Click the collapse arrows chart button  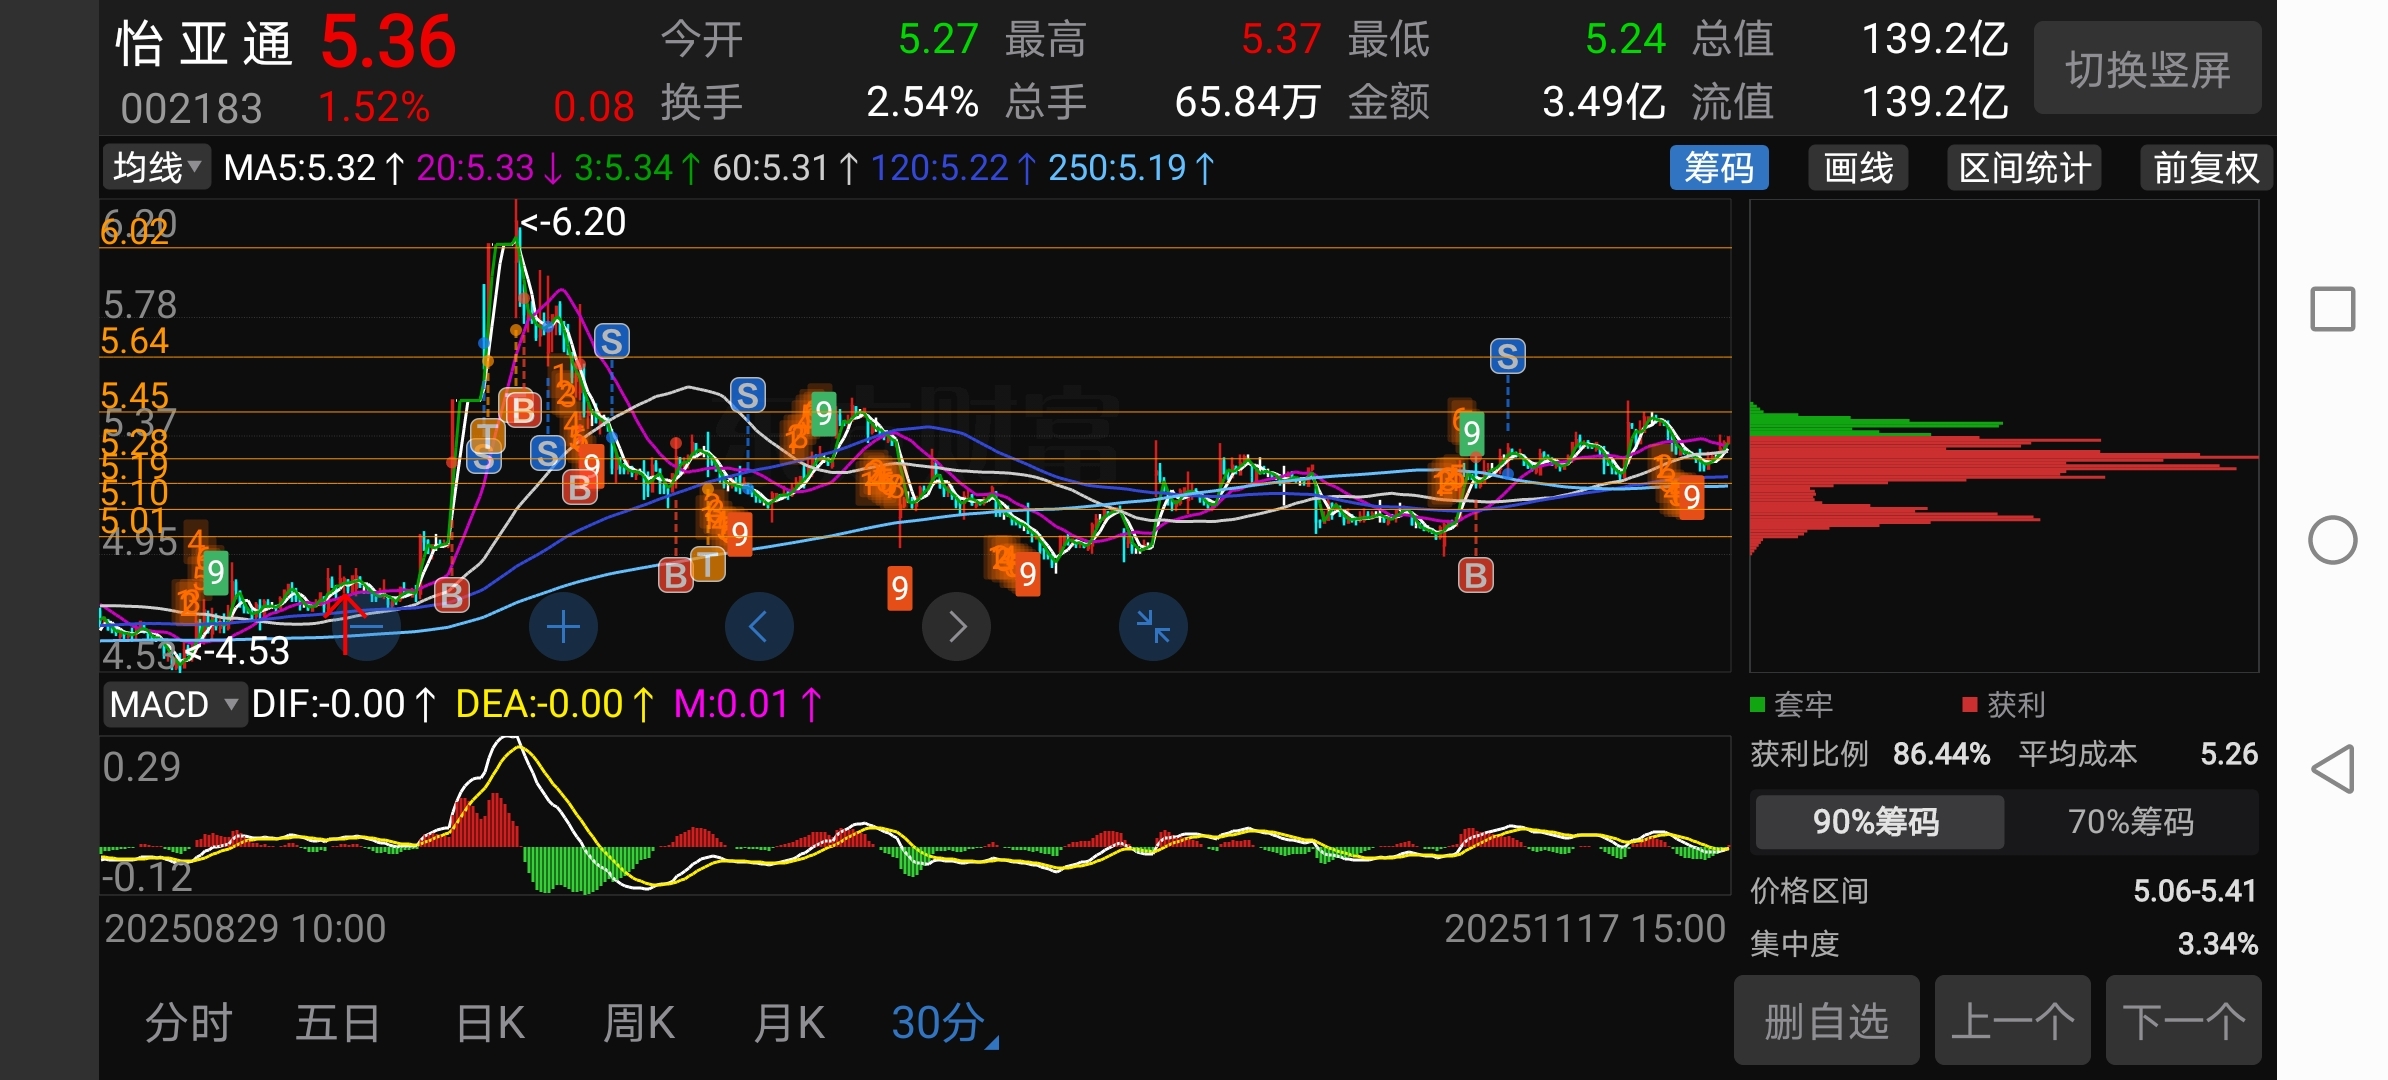pos(1153,627)
